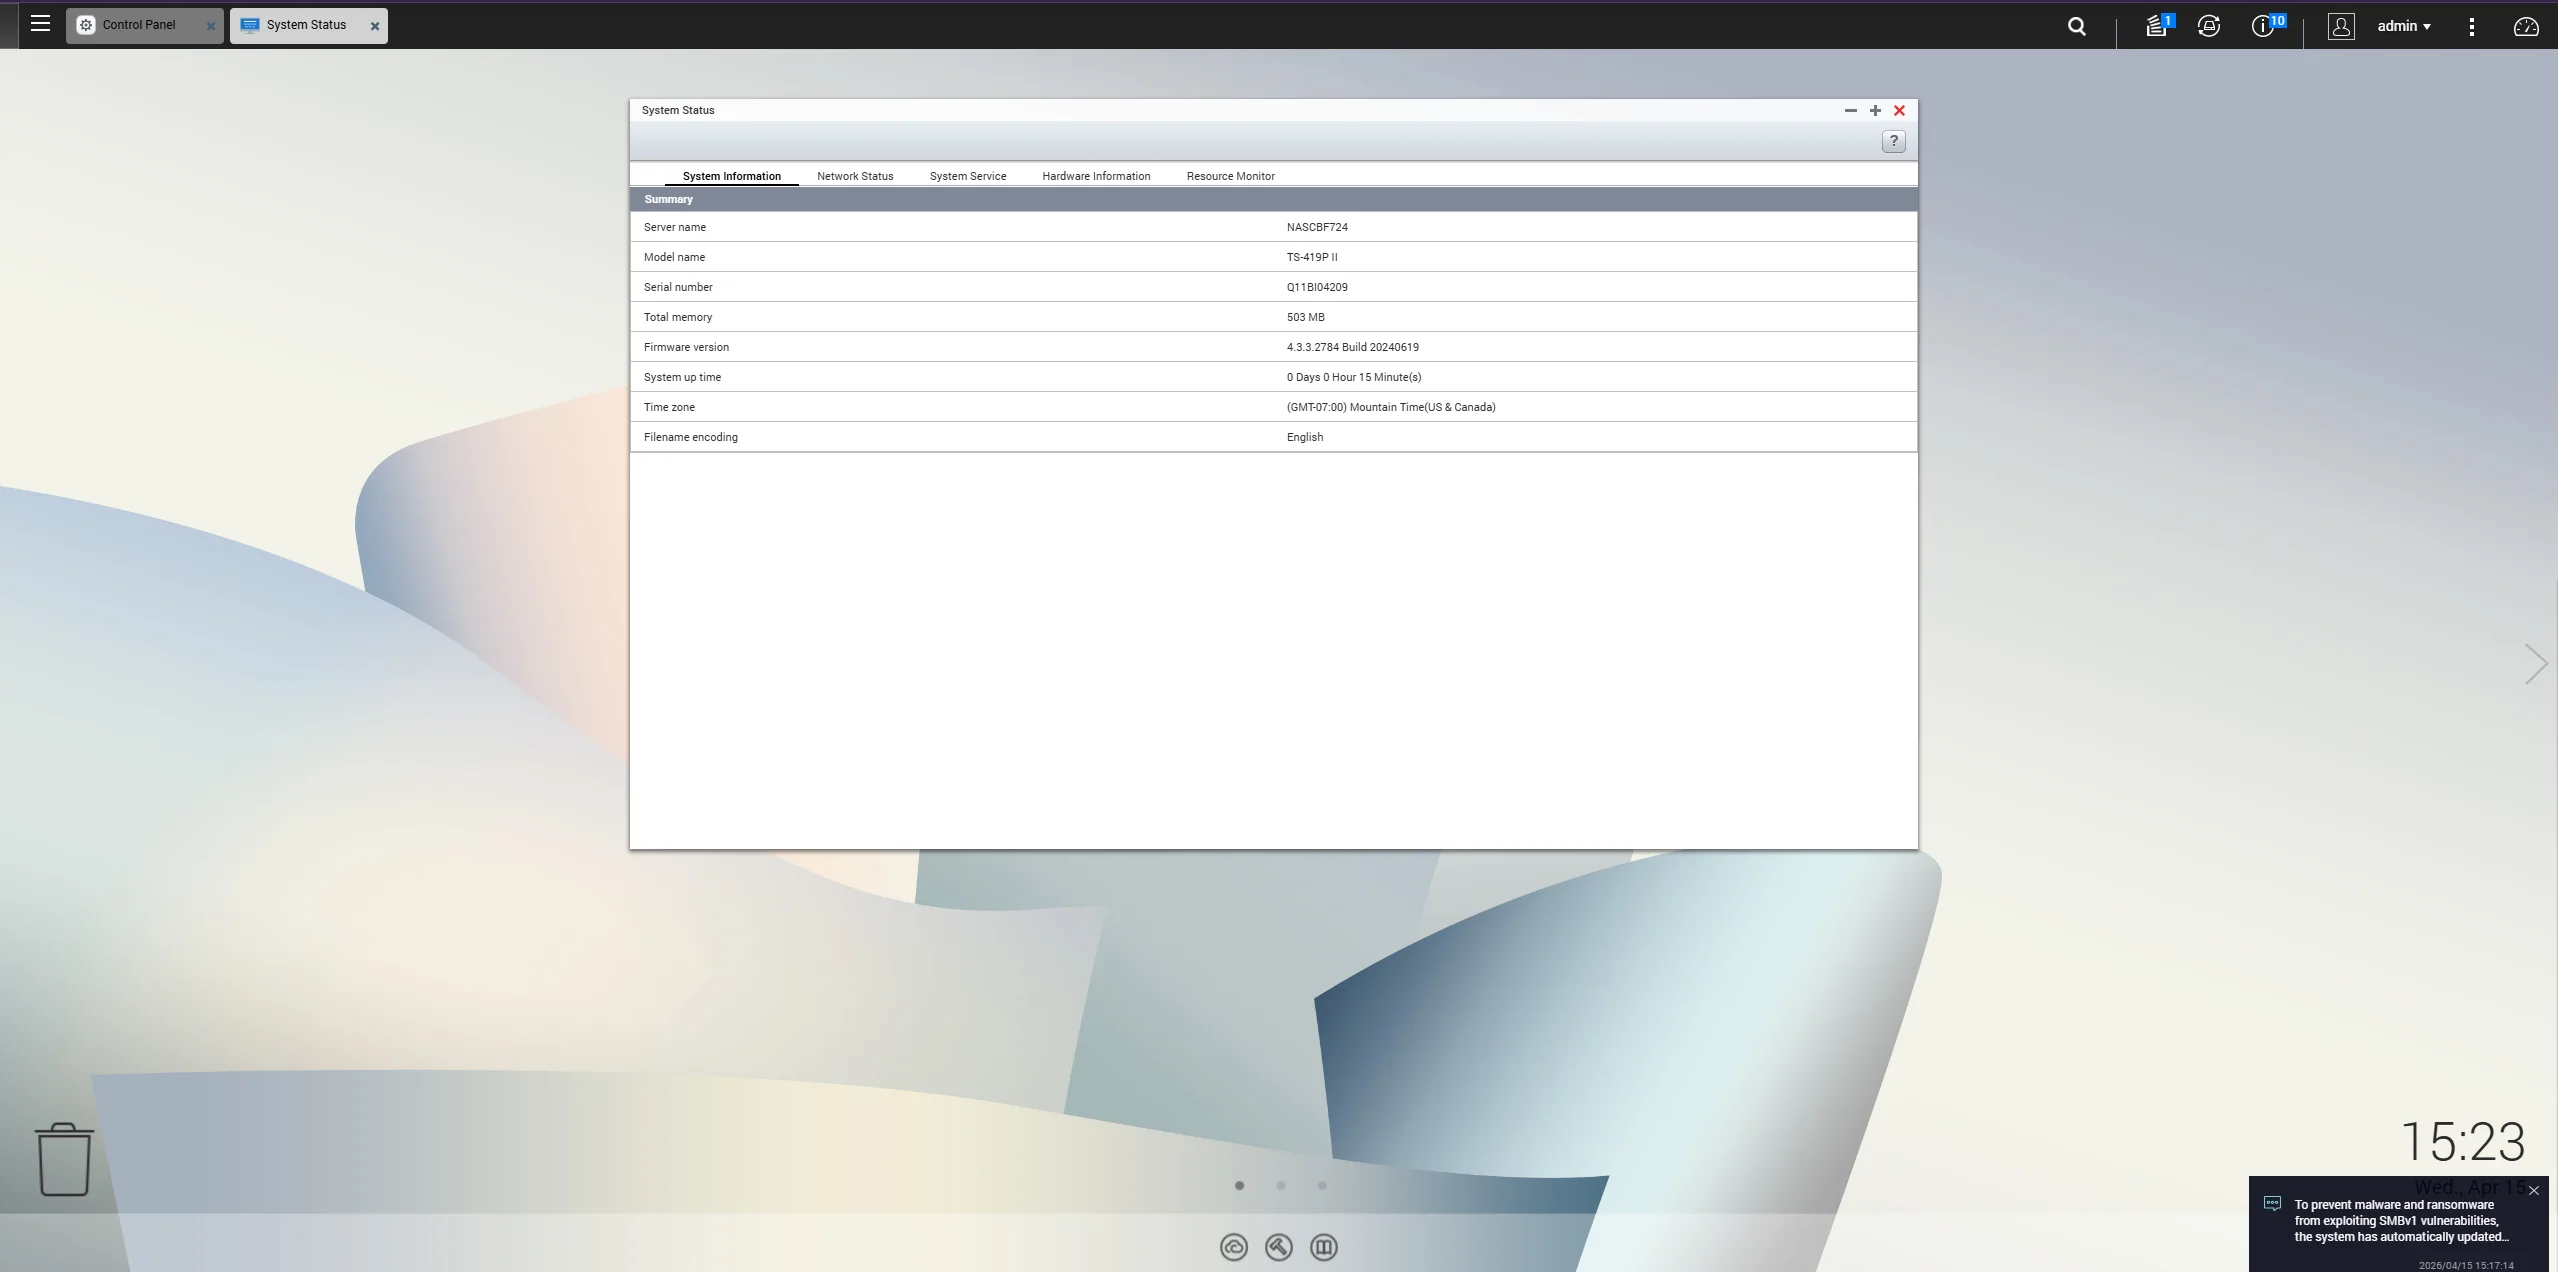Click the notification message bubble icon

(2272, 1204)
